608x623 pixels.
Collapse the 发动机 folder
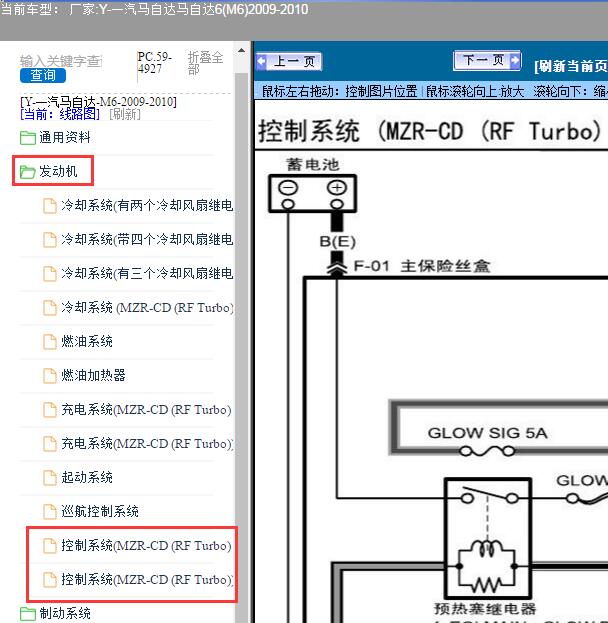[x=58, y=171]
